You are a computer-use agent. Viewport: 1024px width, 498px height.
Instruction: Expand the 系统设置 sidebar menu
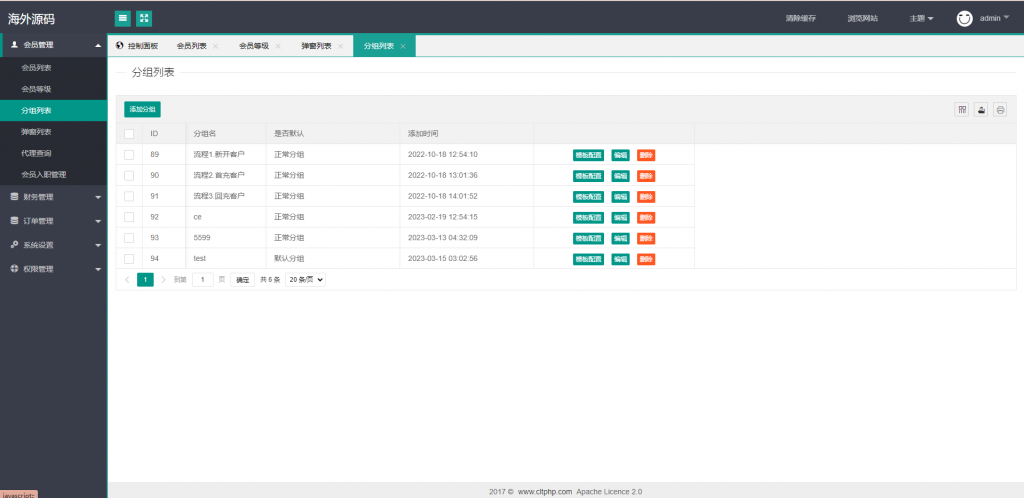[53, 245]
